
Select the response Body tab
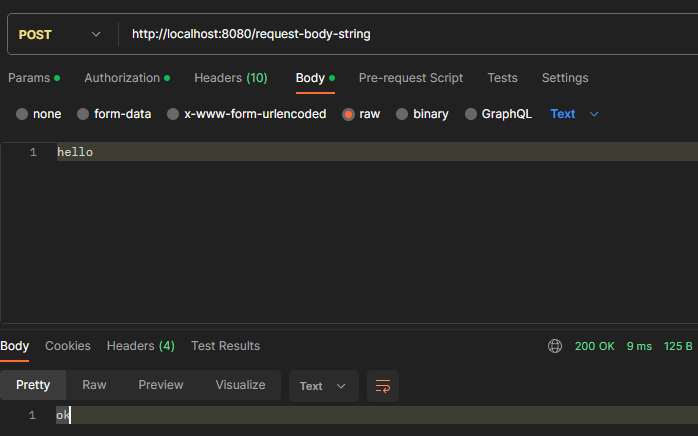point(15,346)
